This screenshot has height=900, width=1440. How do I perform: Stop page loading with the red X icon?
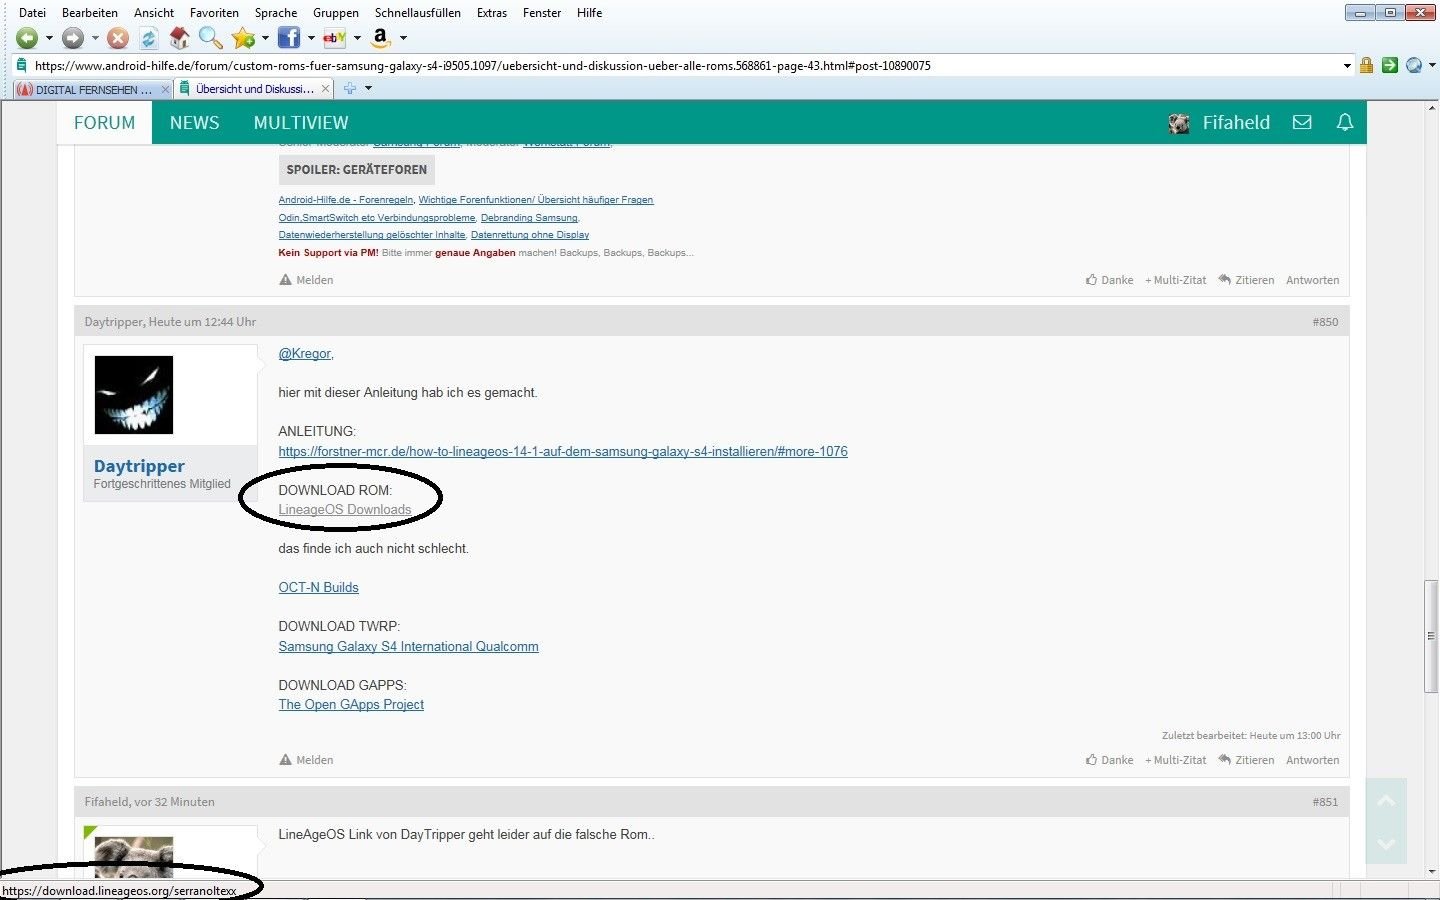coord(118,38)
